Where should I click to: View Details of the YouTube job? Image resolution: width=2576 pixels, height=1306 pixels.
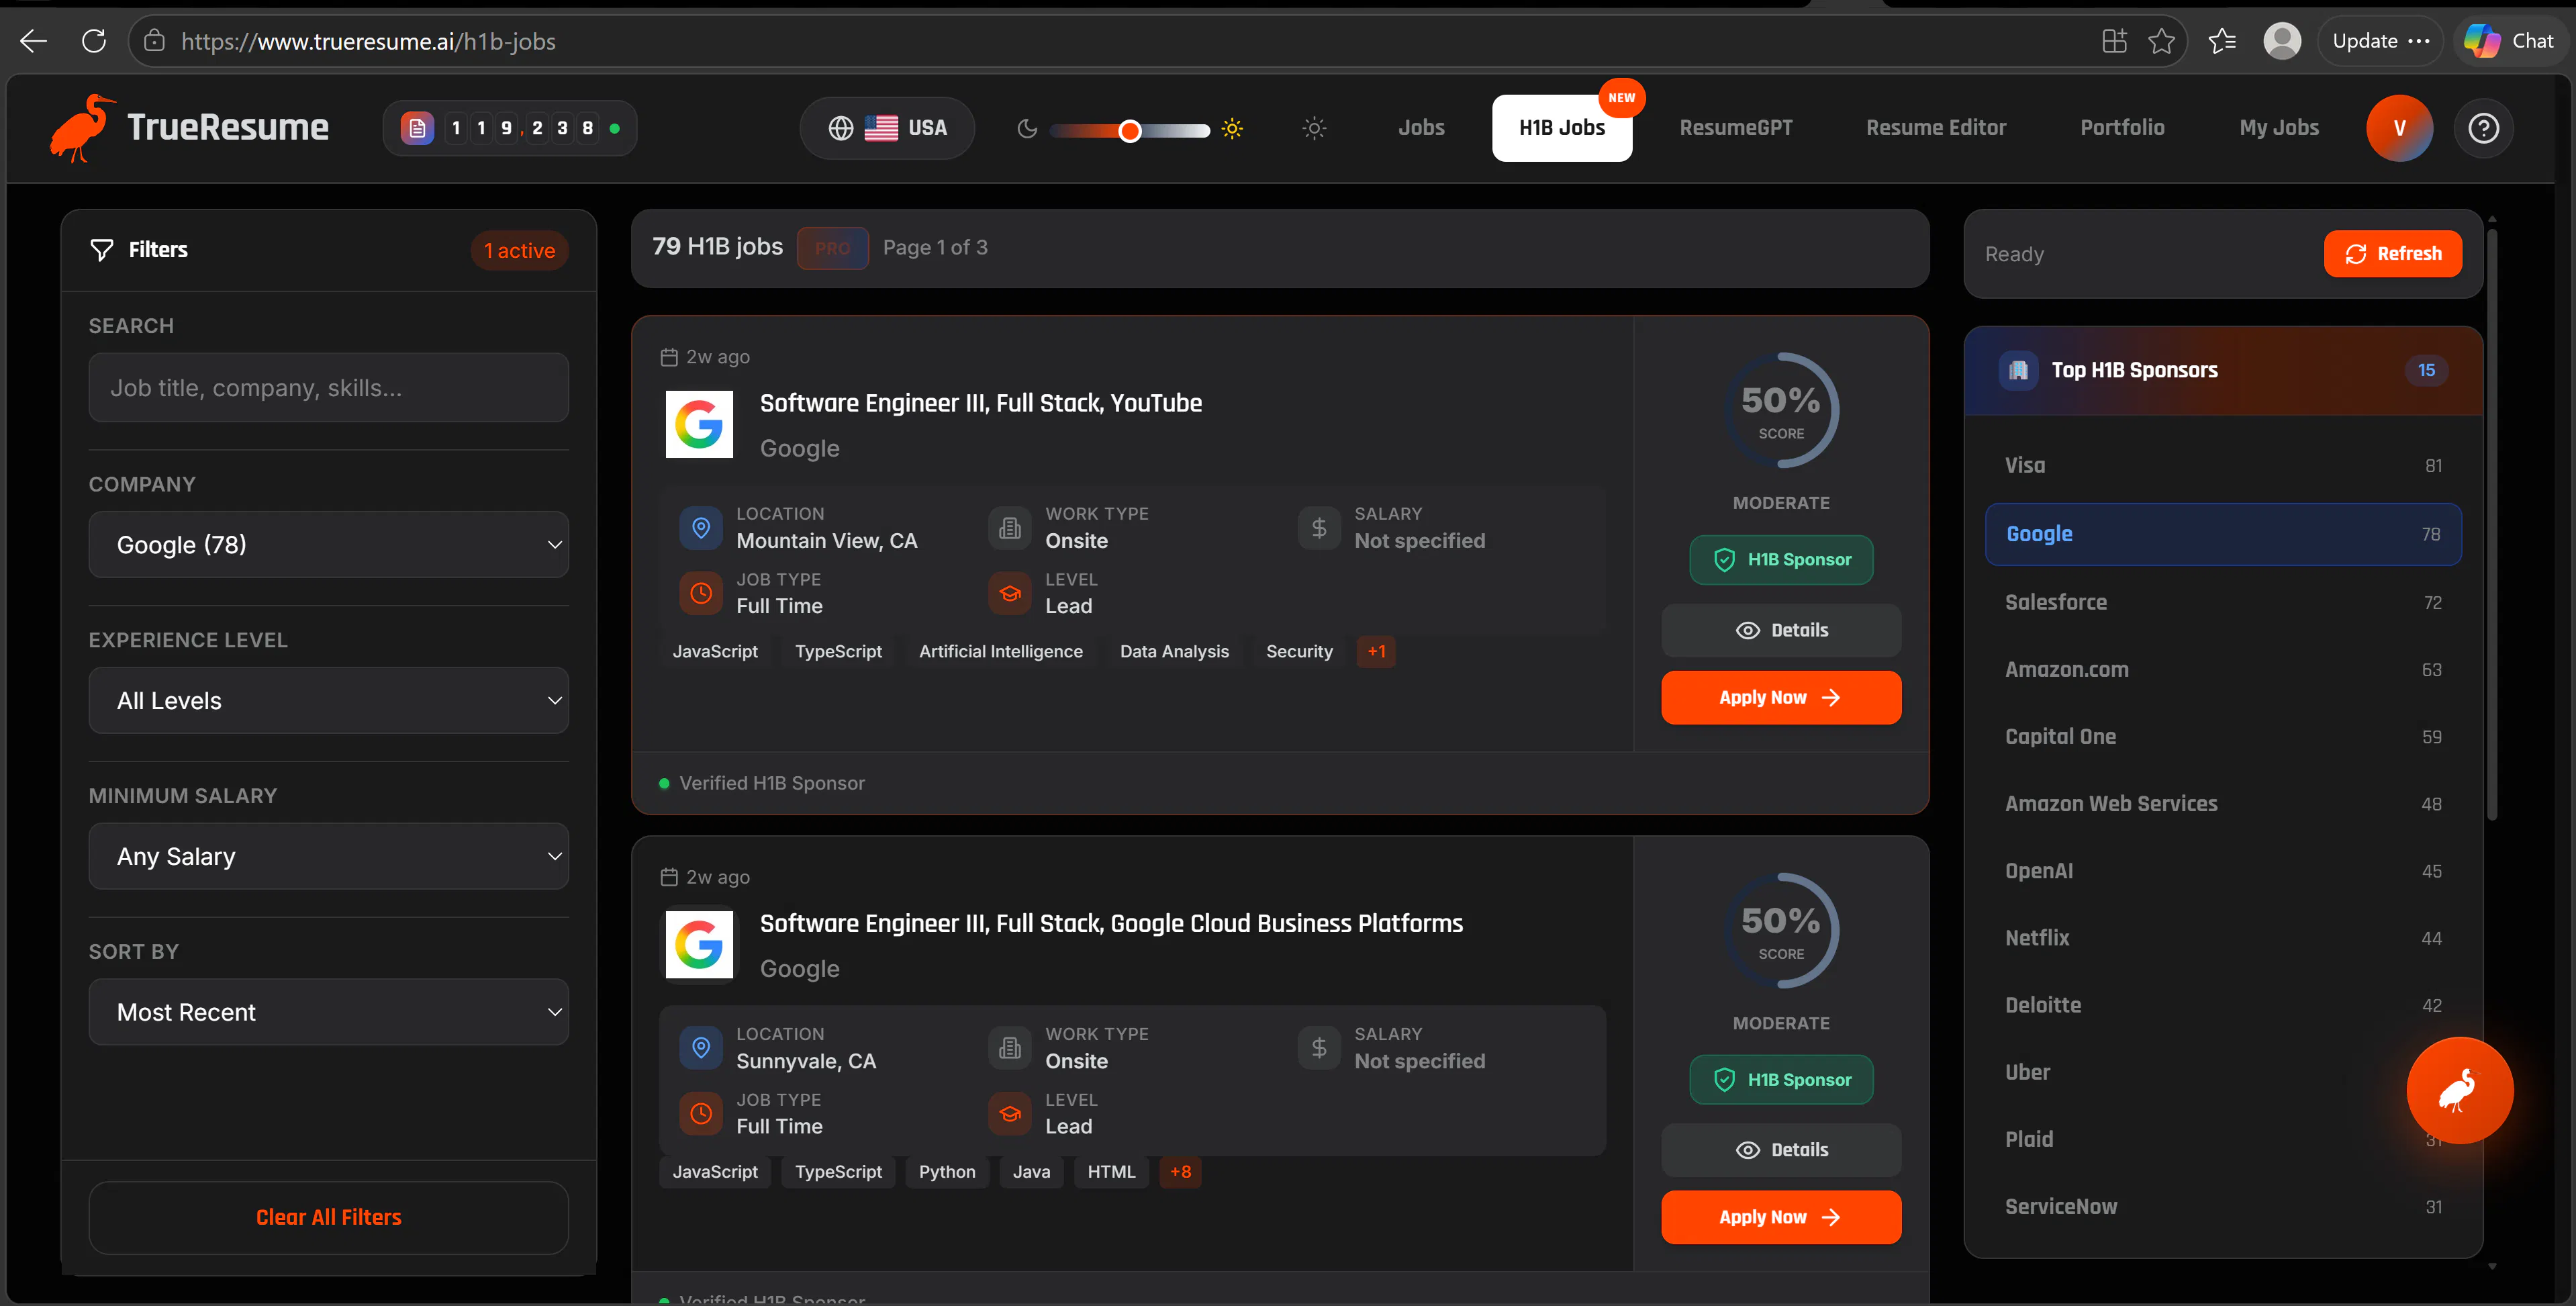click(1781, 631)
